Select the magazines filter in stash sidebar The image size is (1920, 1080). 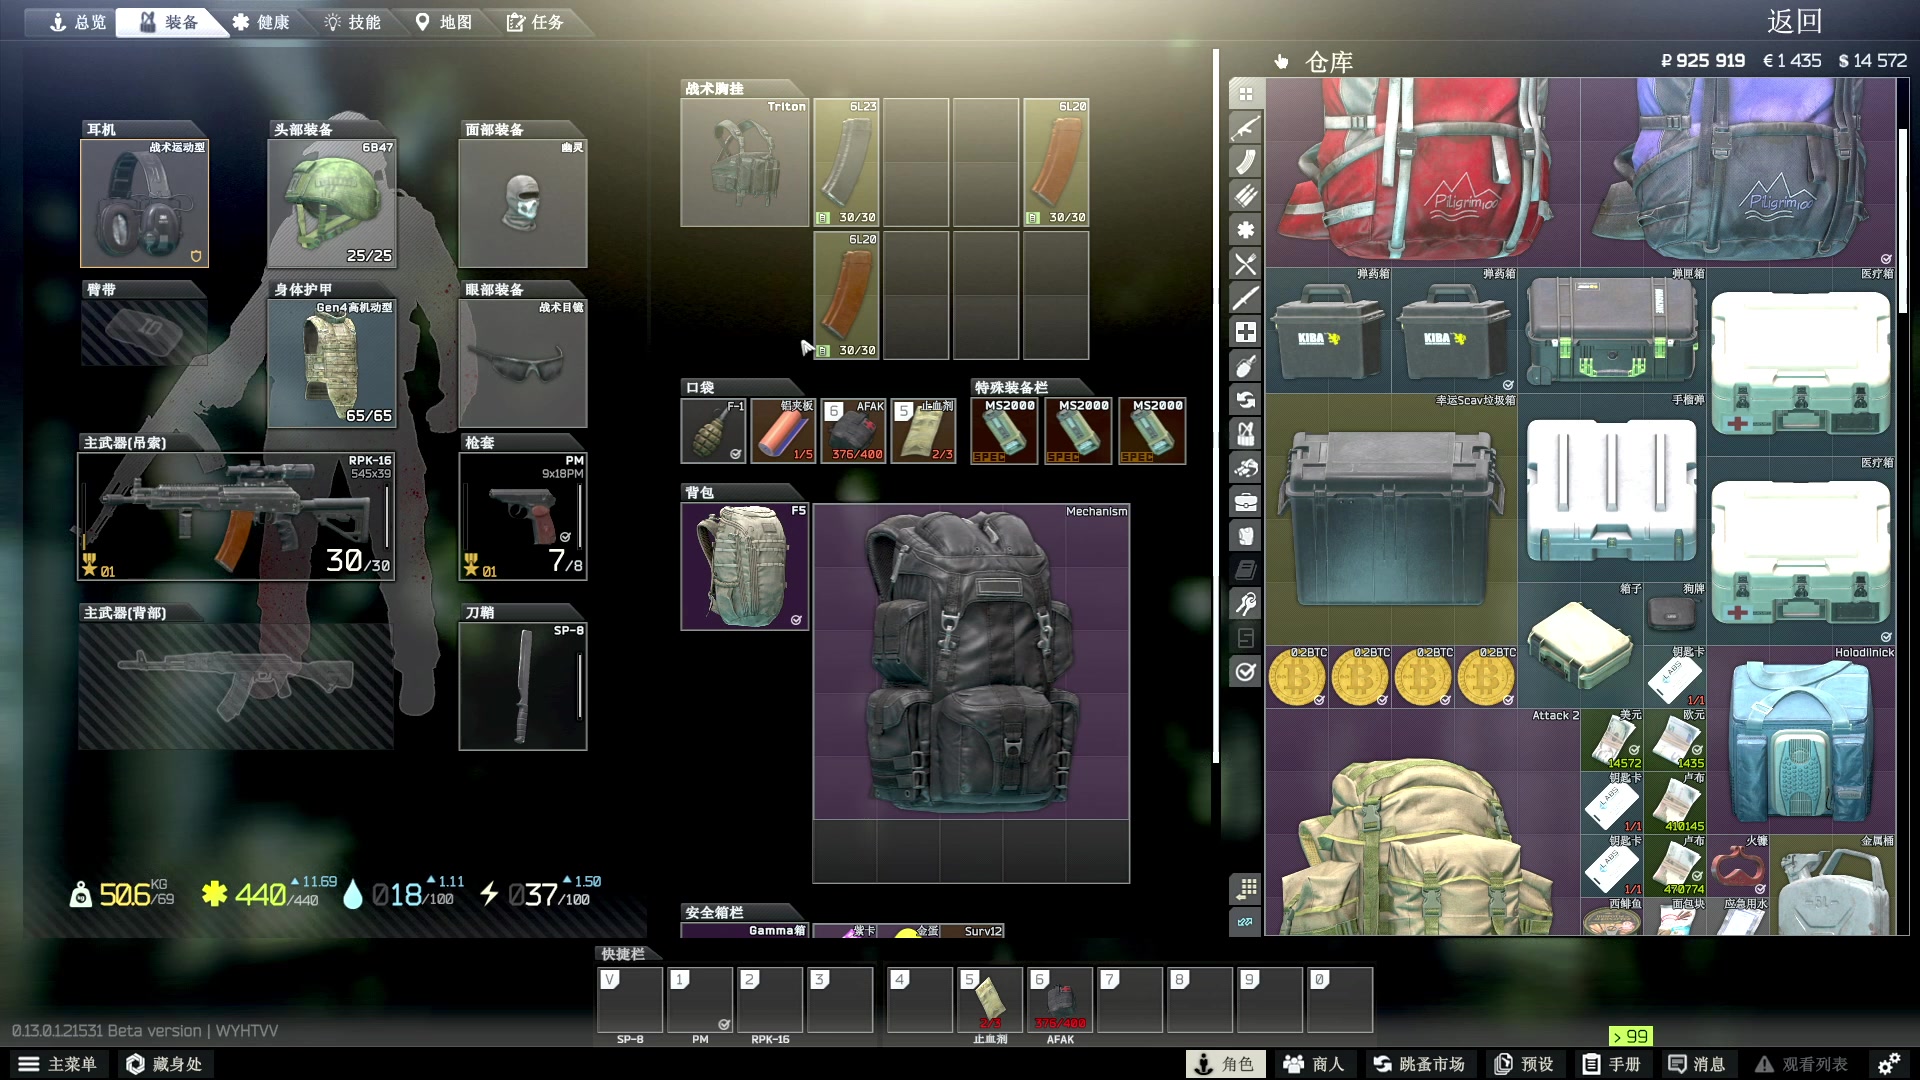pyautogui.click(x=1245, y=162)
